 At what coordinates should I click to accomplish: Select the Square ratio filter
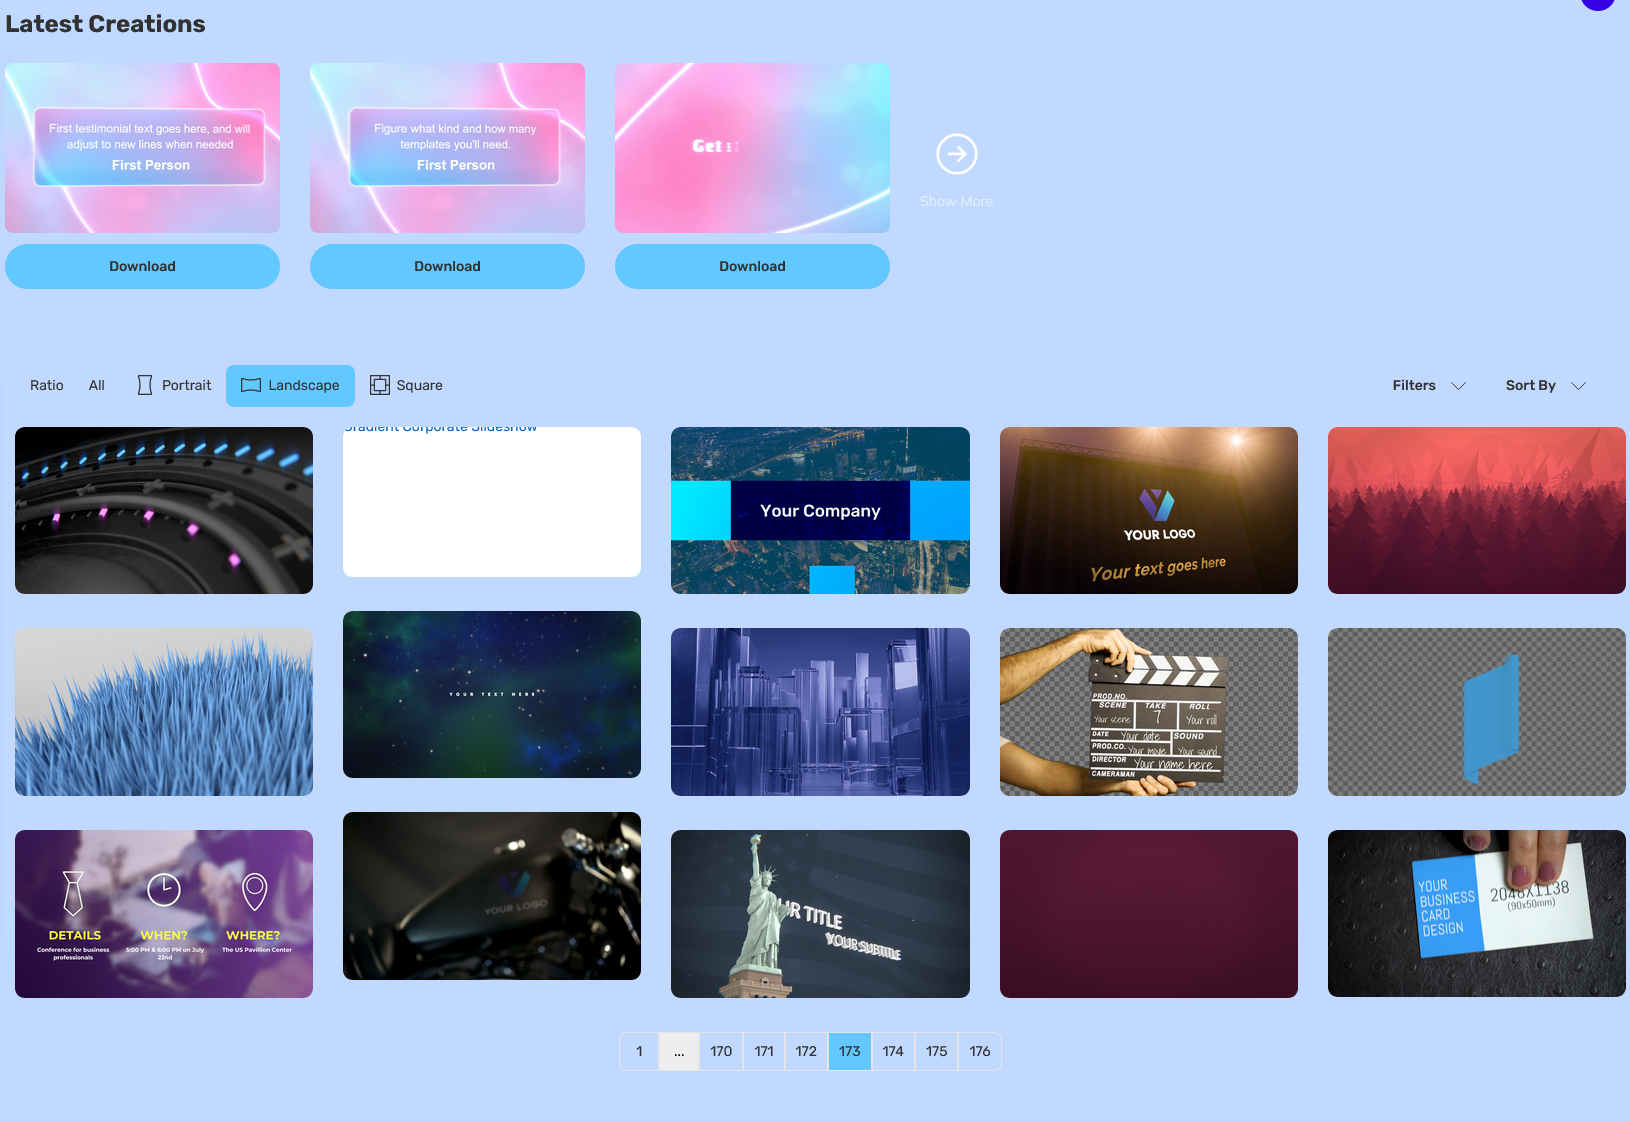tap(406, 386)
